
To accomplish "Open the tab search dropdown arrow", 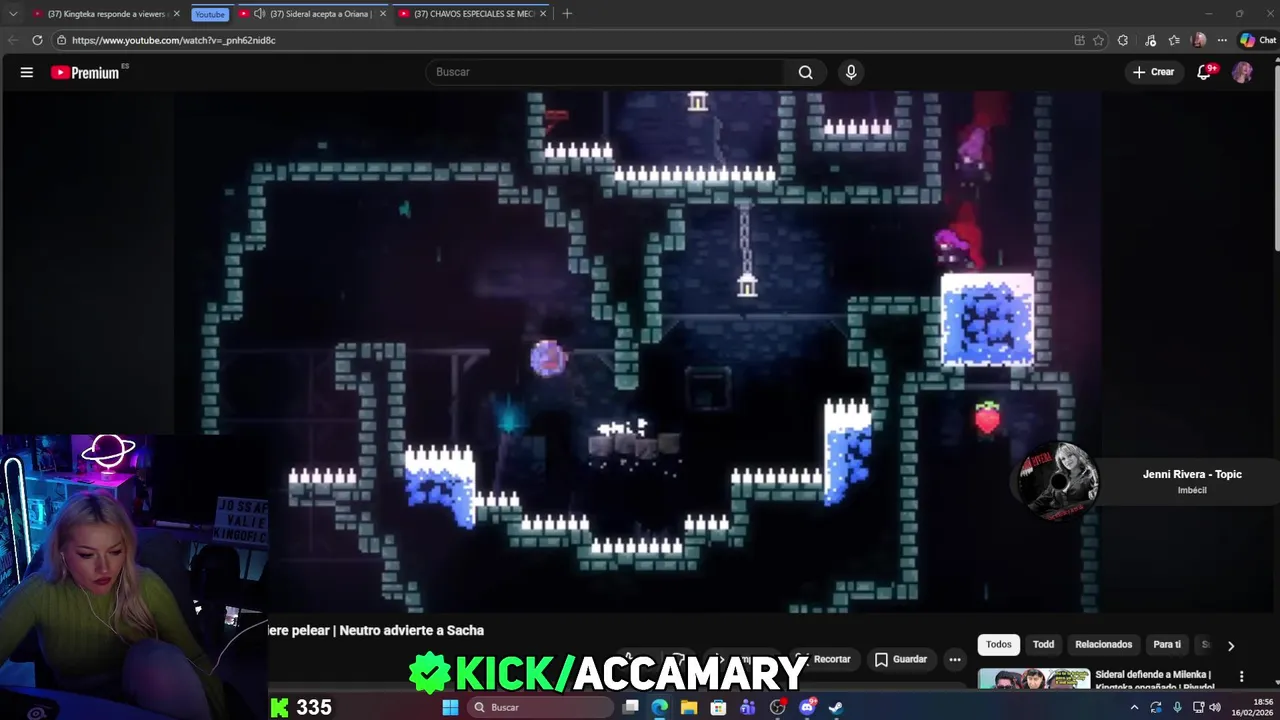I will 13,14.
